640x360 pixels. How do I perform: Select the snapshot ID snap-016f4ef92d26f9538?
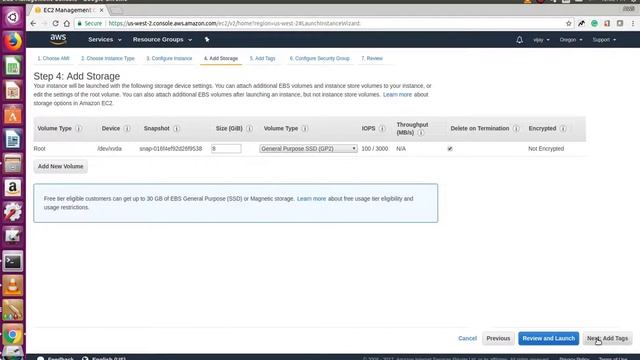tap(171, 149)
